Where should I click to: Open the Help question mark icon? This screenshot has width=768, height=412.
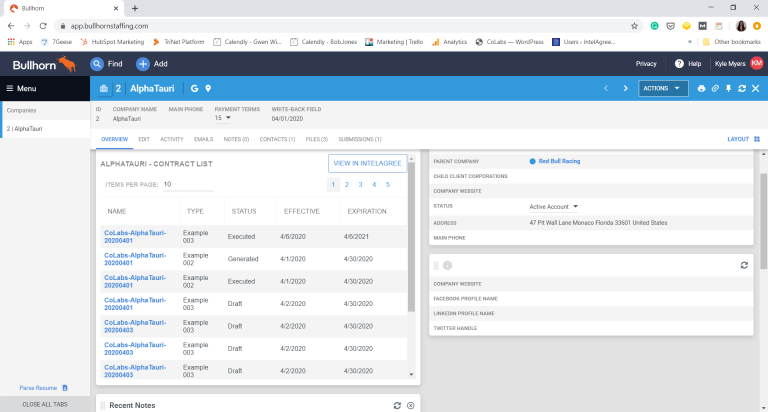[679, 64]
